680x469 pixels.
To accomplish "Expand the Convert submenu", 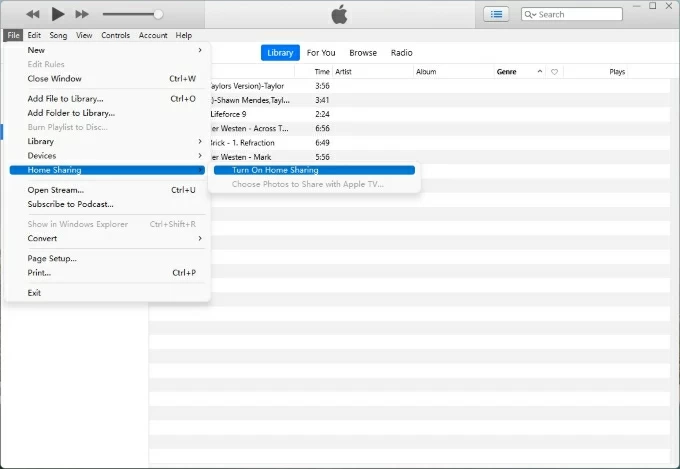I will click(108, 238).
